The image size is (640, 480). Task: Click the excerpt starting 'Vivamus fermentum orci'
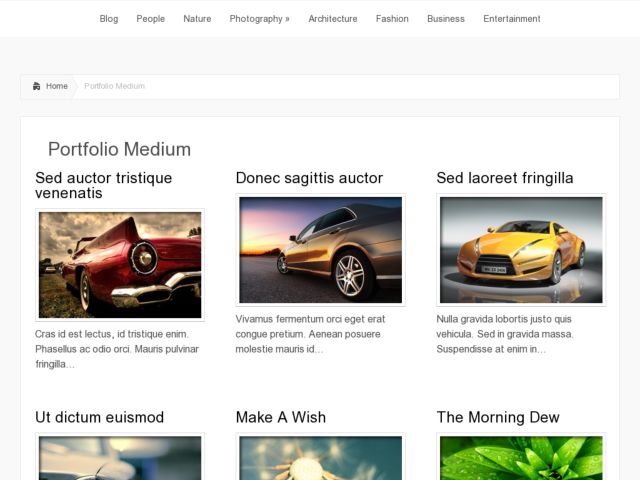(x=310, y=334)
